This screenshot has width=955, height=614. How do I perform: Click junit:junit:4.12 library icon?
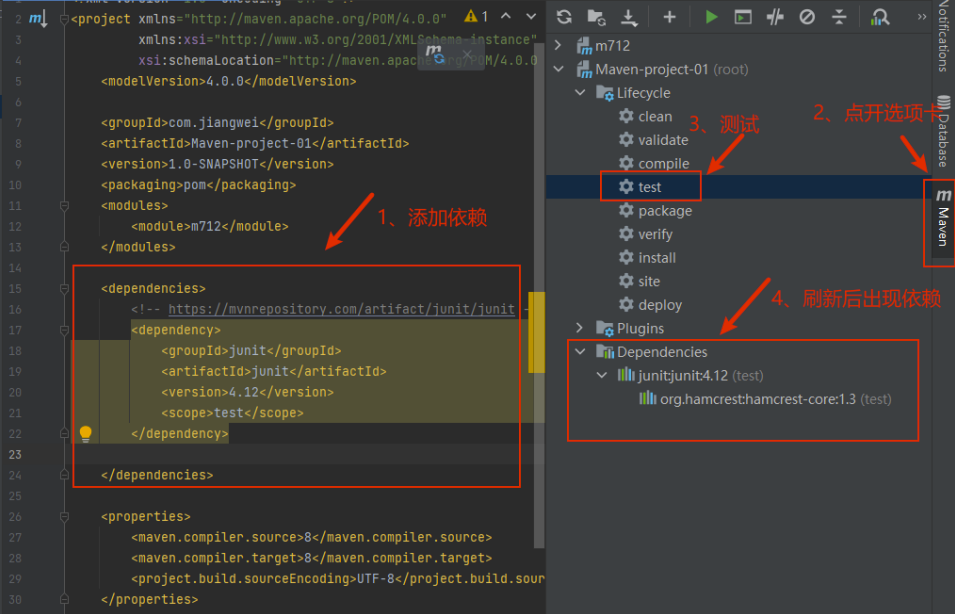(626, 375)
